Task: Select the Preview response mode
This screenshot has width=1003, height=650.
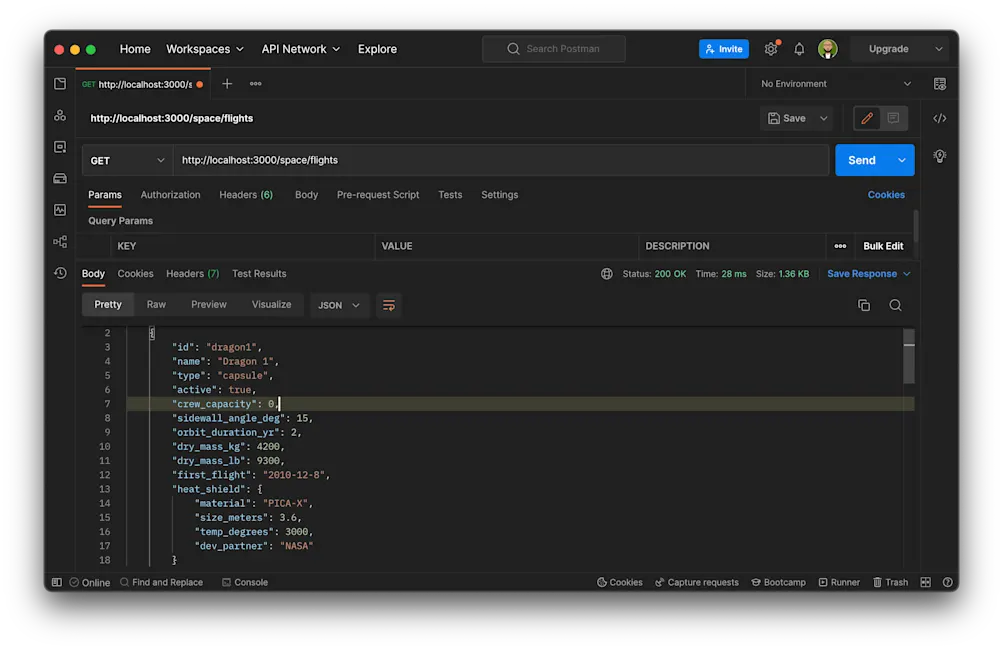Action: (x=209, y=304)
